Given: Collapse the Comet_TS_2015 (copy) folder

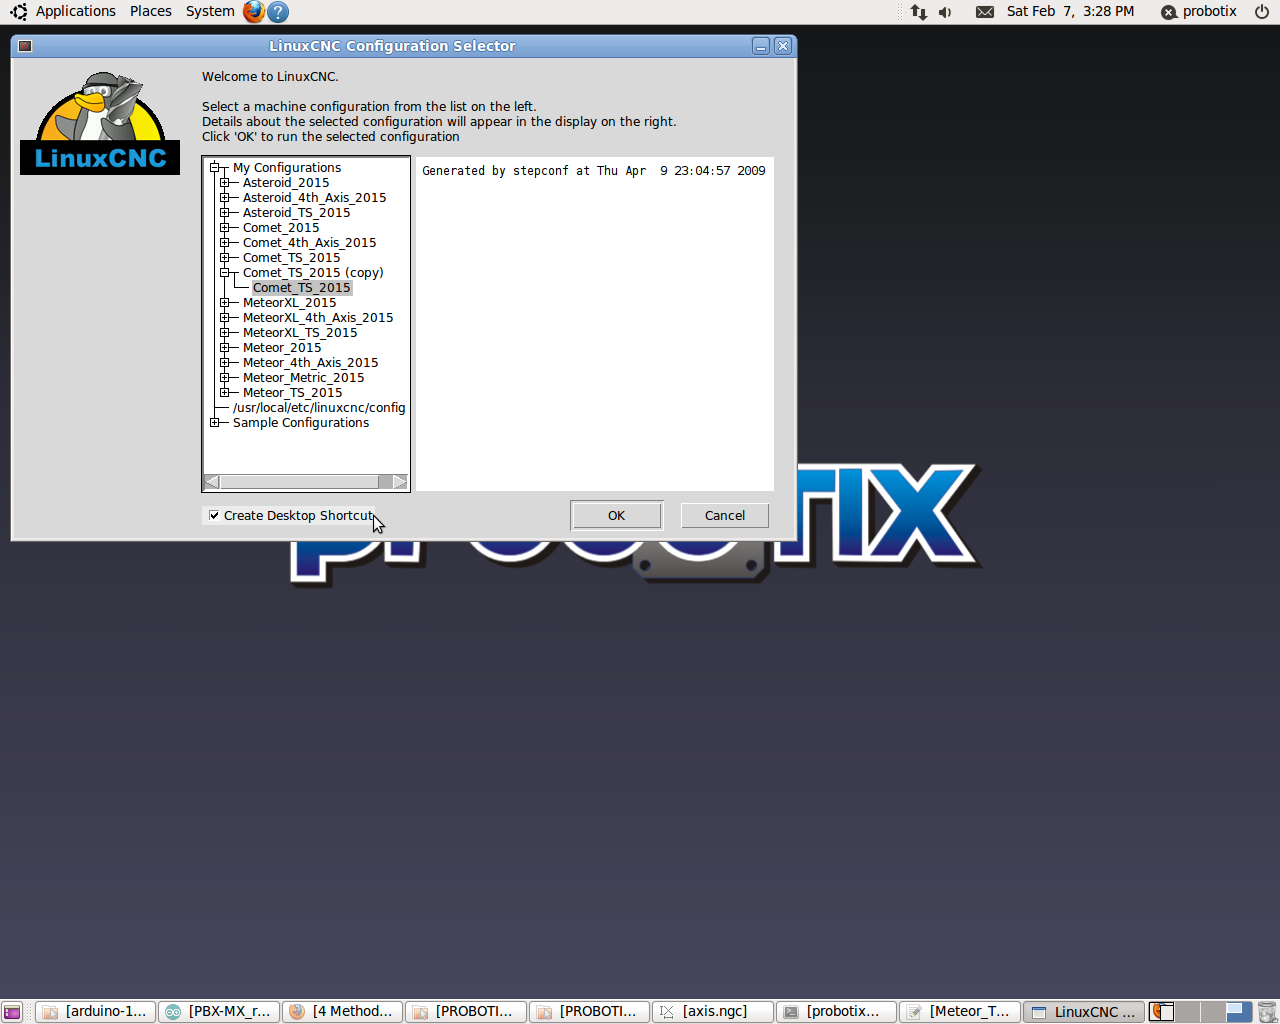Looking at the screenshot, I should 225,273.
